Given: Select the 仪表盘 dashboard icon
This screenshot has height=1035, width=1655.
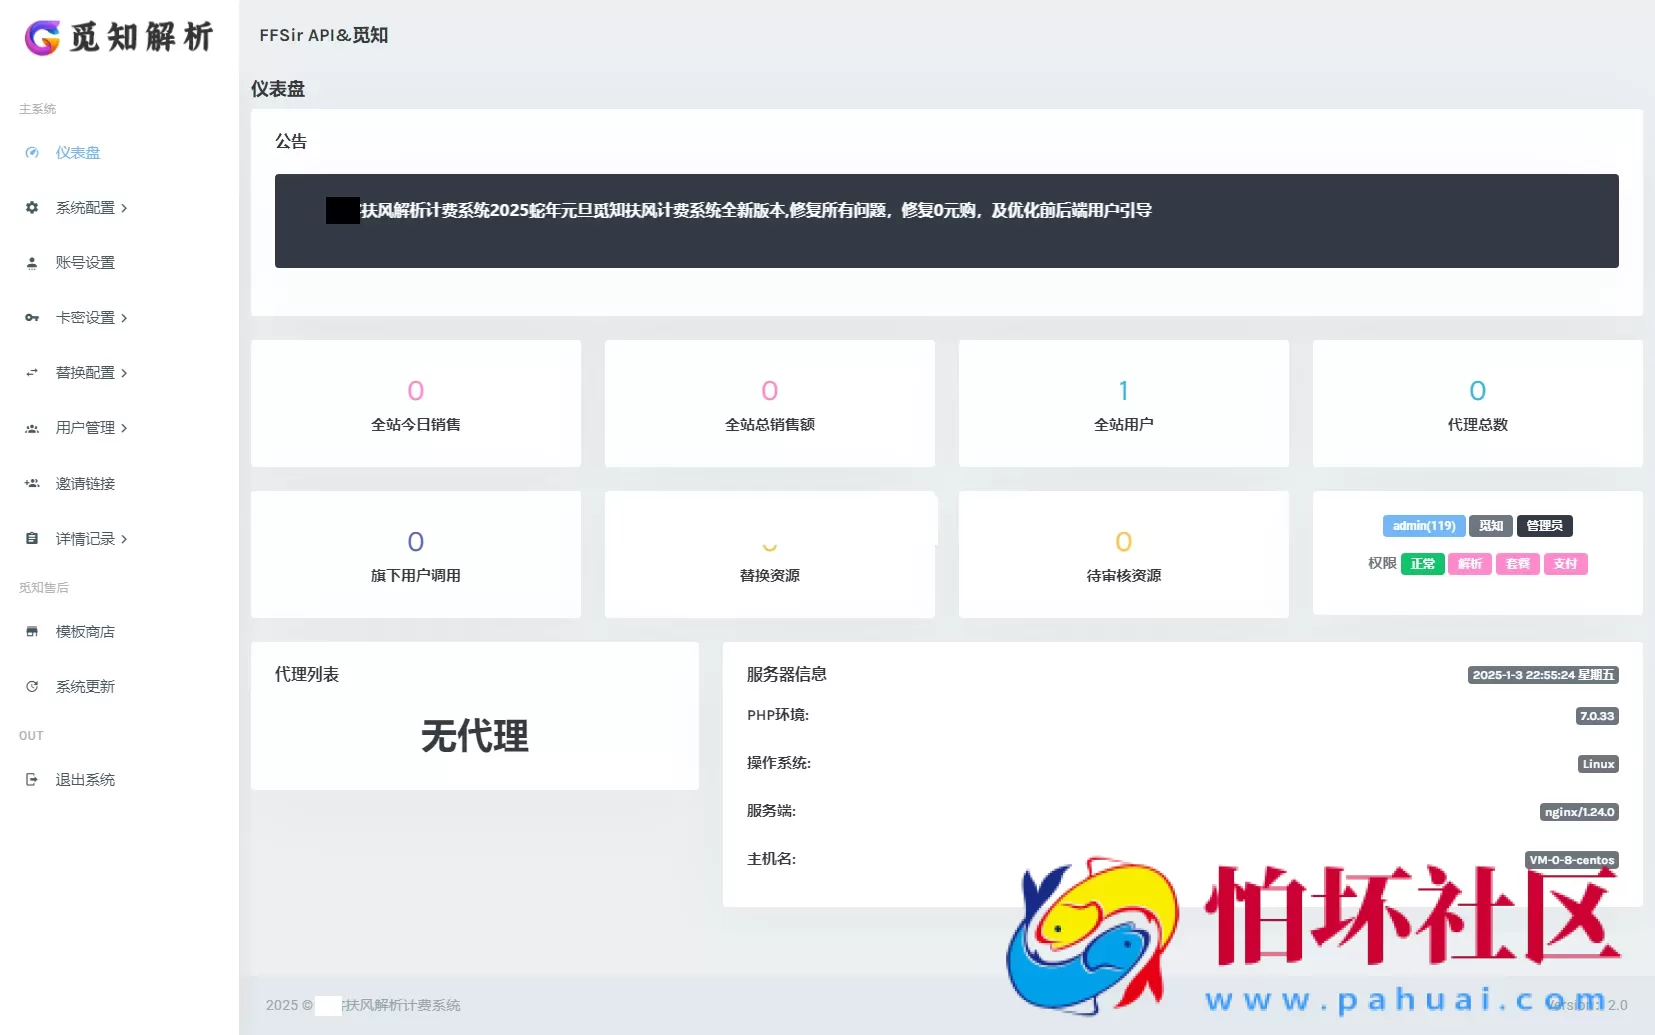Looking at the screenshot, I should [31, 152].
